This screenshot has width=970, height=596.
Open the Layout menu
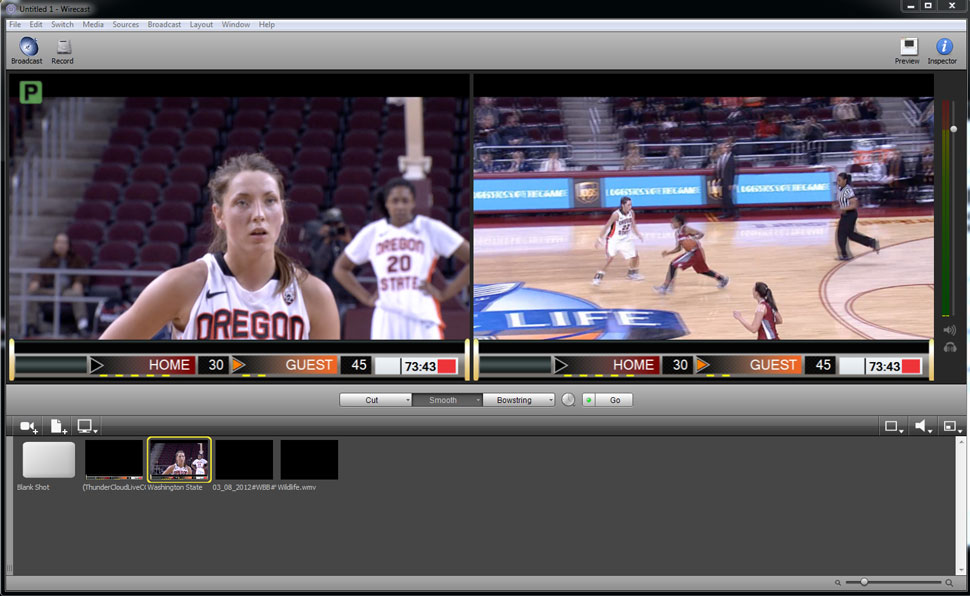(201, 24)
